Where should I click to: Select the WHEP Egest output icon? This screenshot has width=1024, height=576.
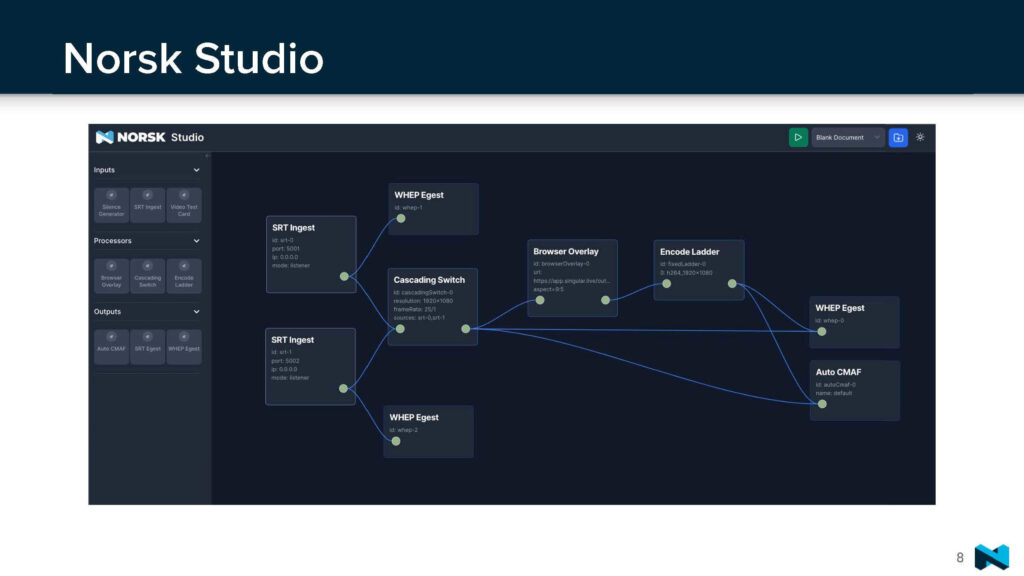tap(183, 346)
